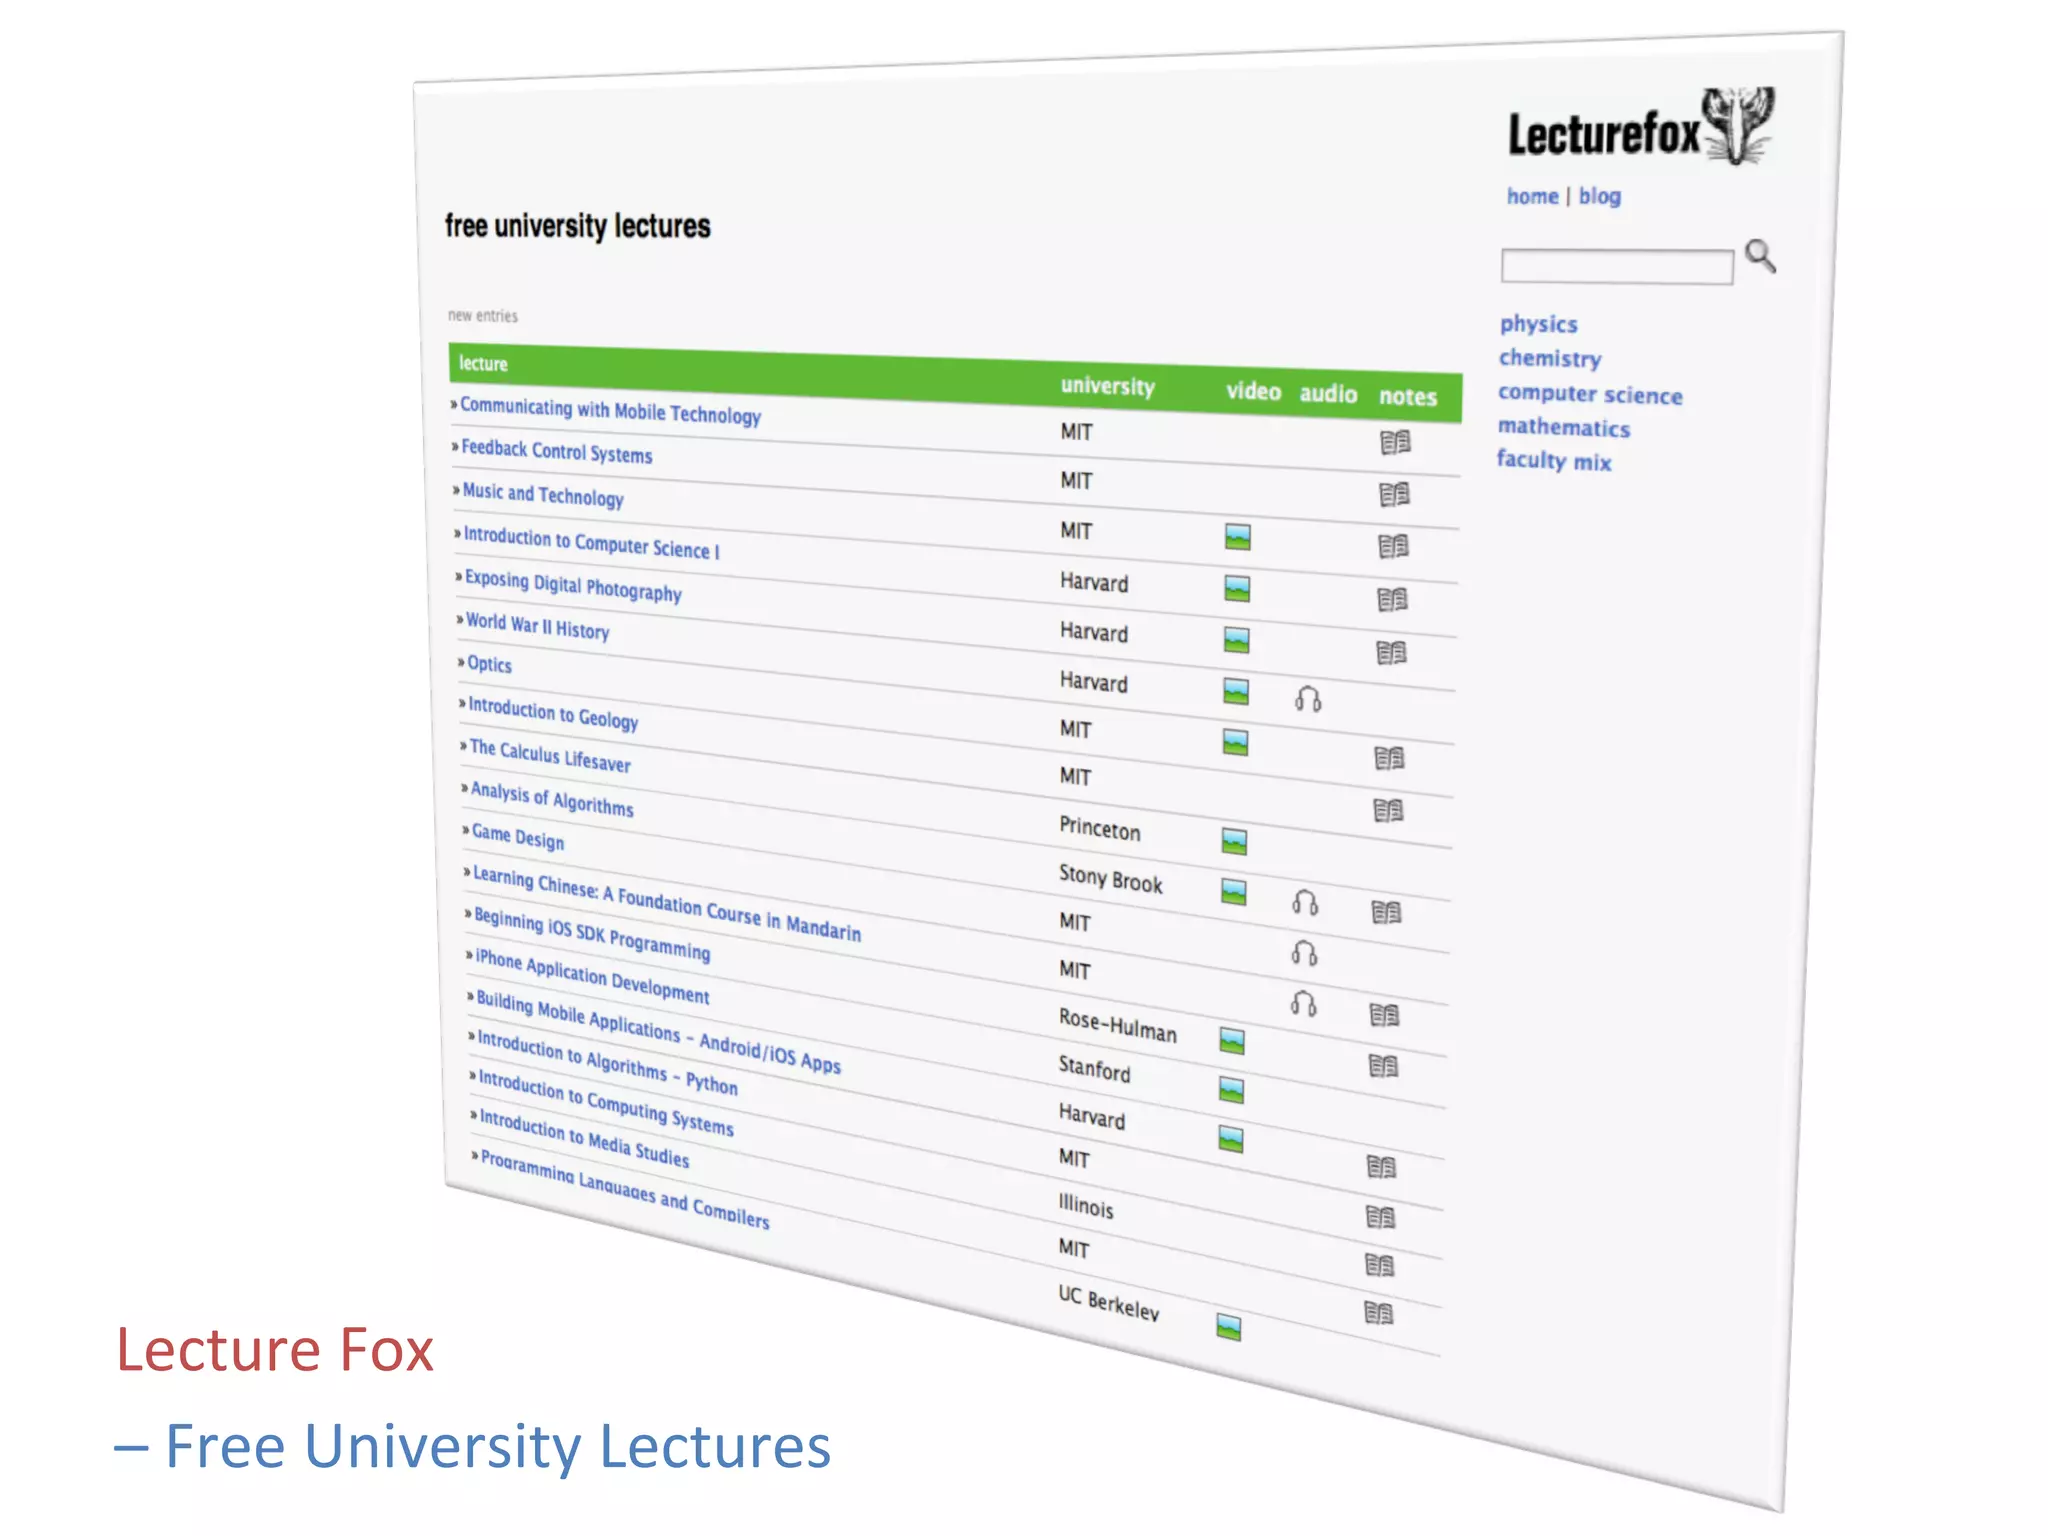
Task: Click the magnifying glass search icon
Action: (x=1760, y=256)
